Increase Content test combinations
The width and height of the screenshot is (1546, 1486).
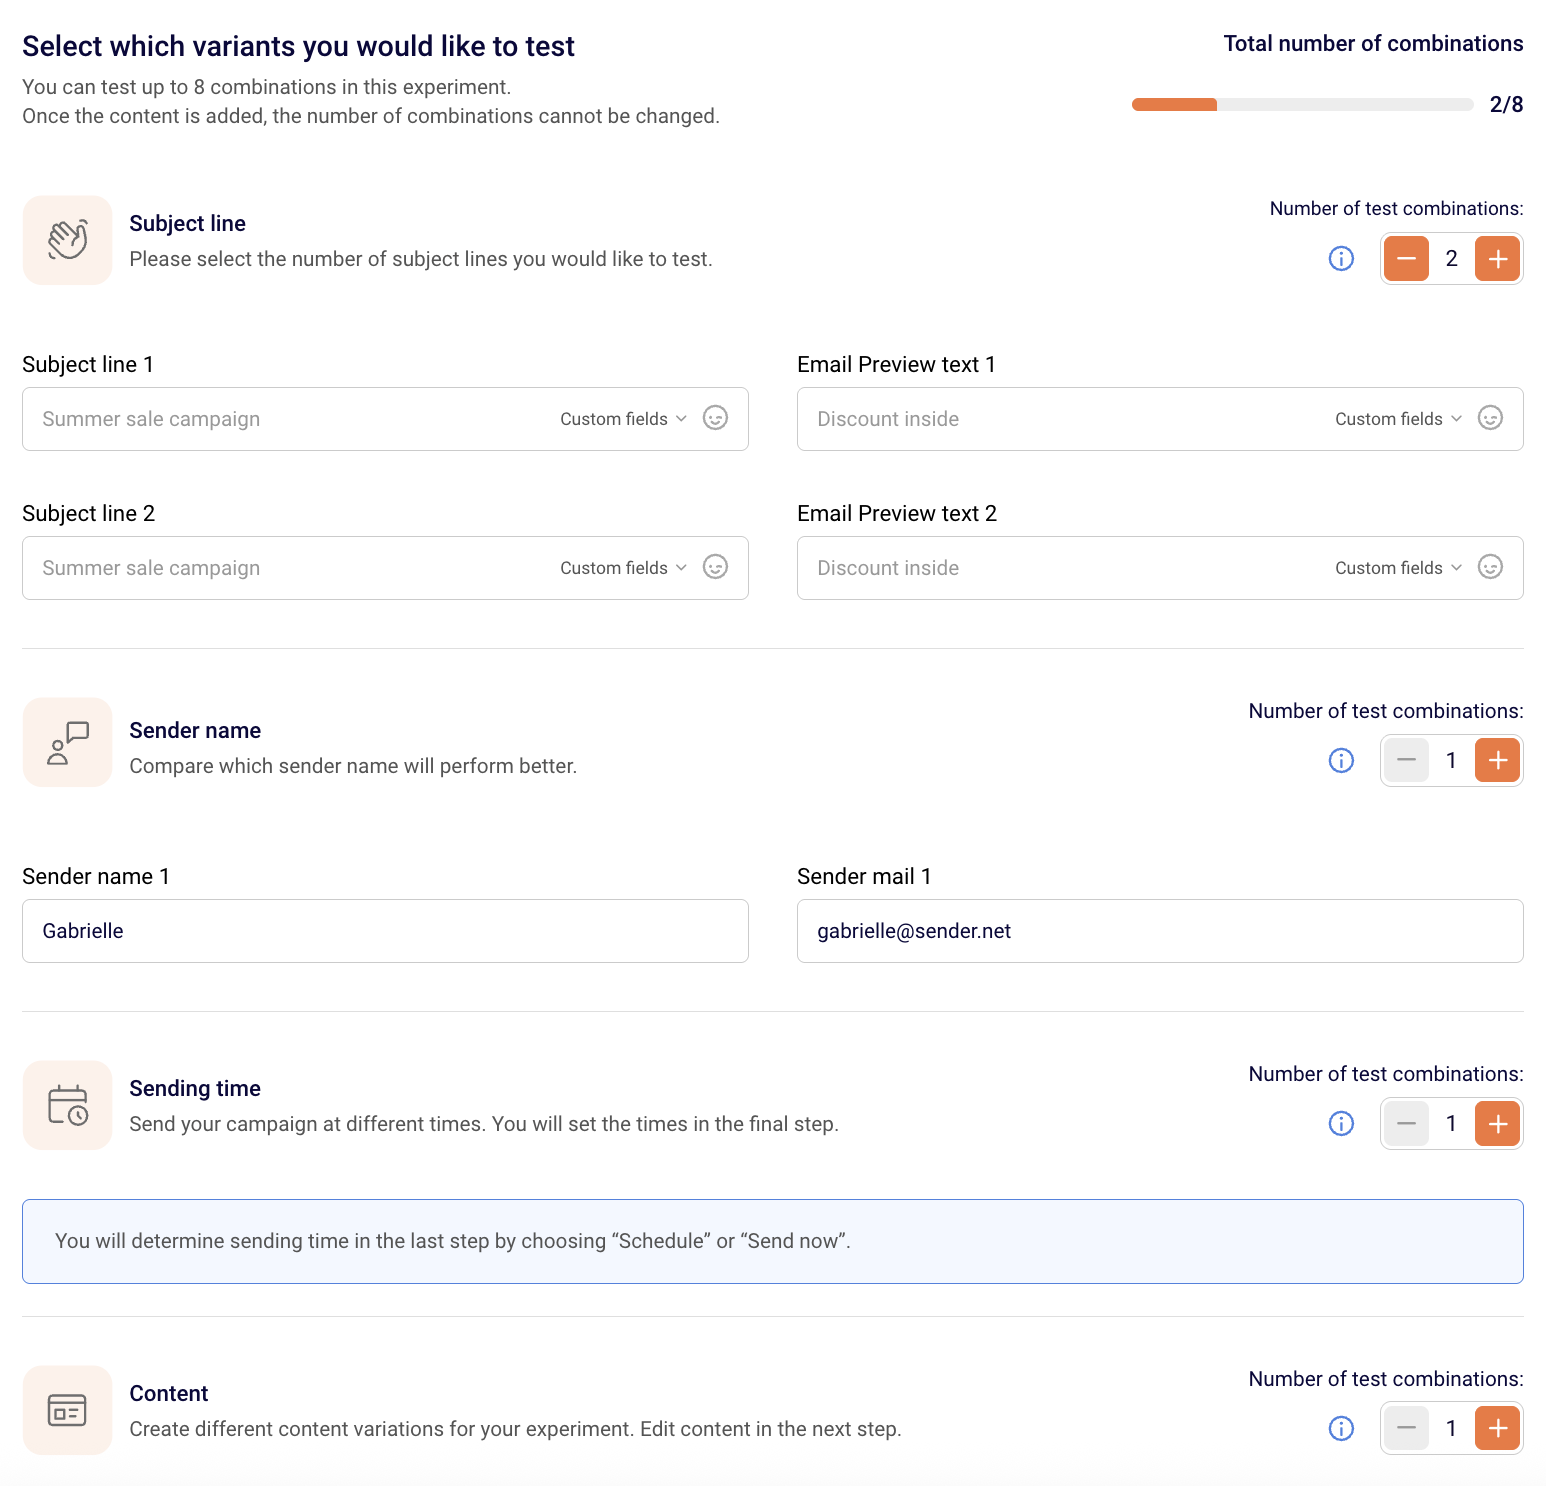[x=1497, y=1429]
